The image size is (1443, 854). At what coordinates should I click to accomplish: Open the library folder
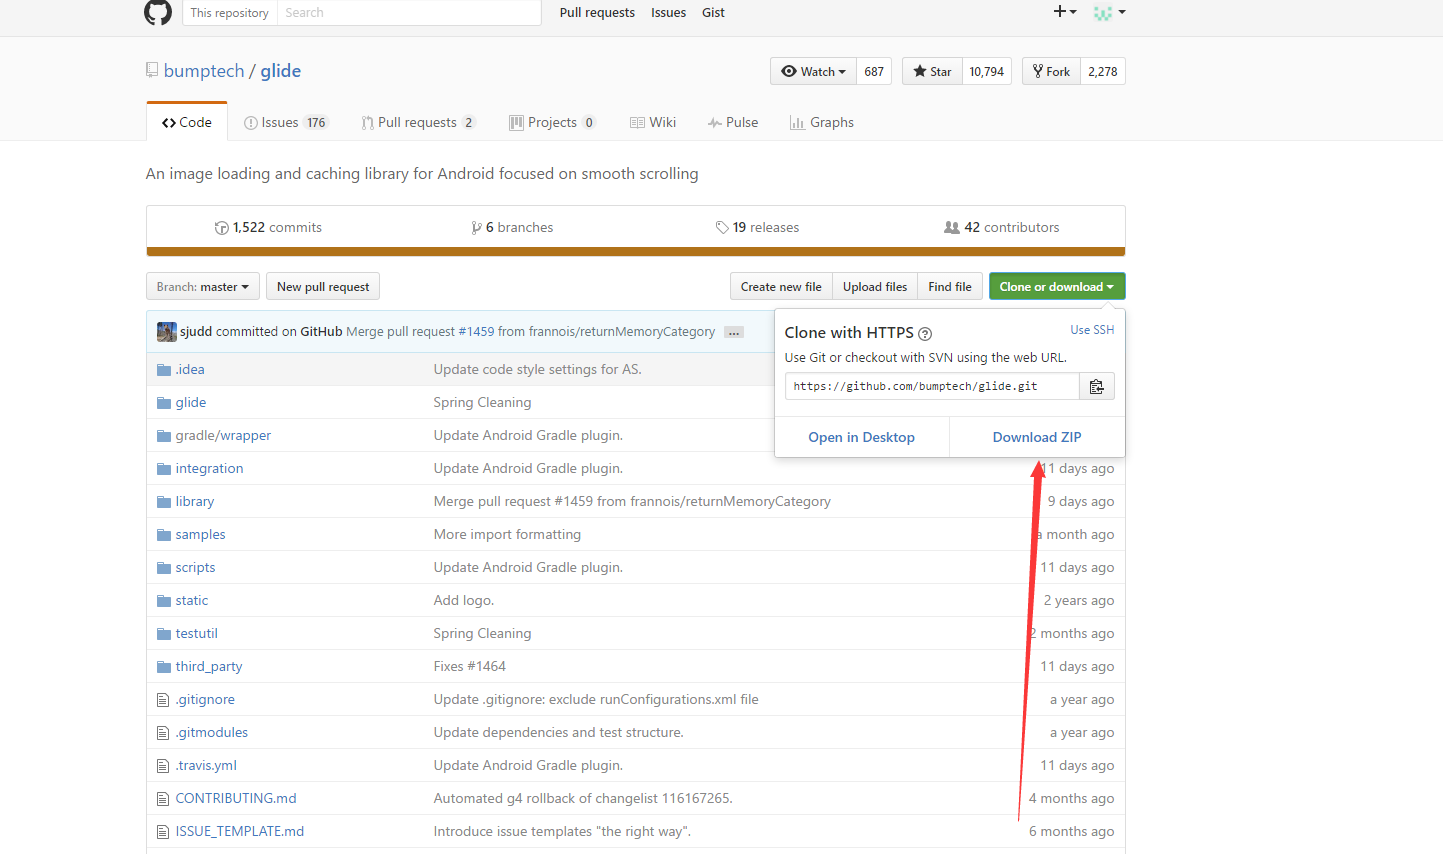coord(195,502)
